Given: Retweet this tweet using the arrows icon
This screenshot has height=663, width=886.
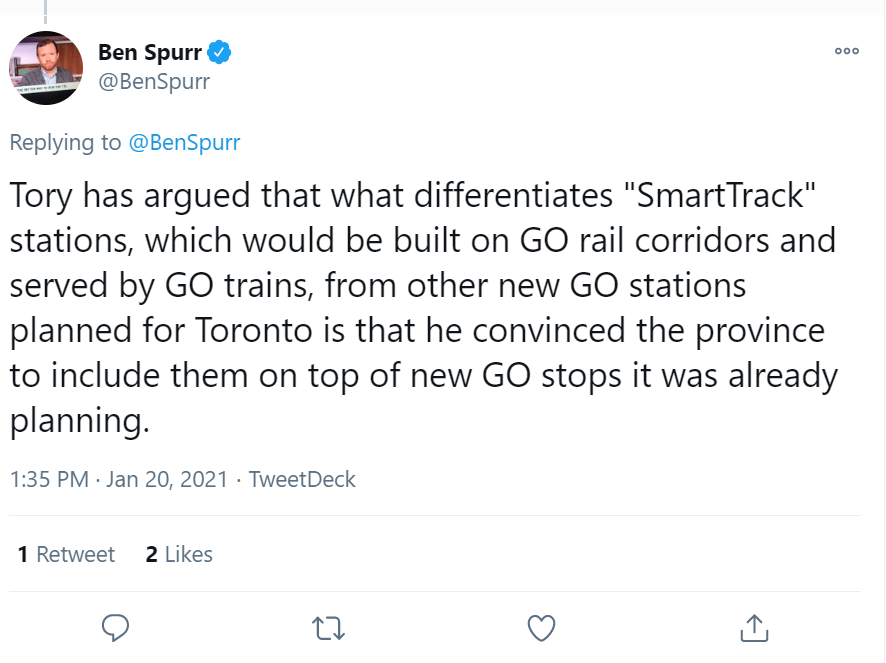Looking at the screenshot, I should [x=327, y=627].
